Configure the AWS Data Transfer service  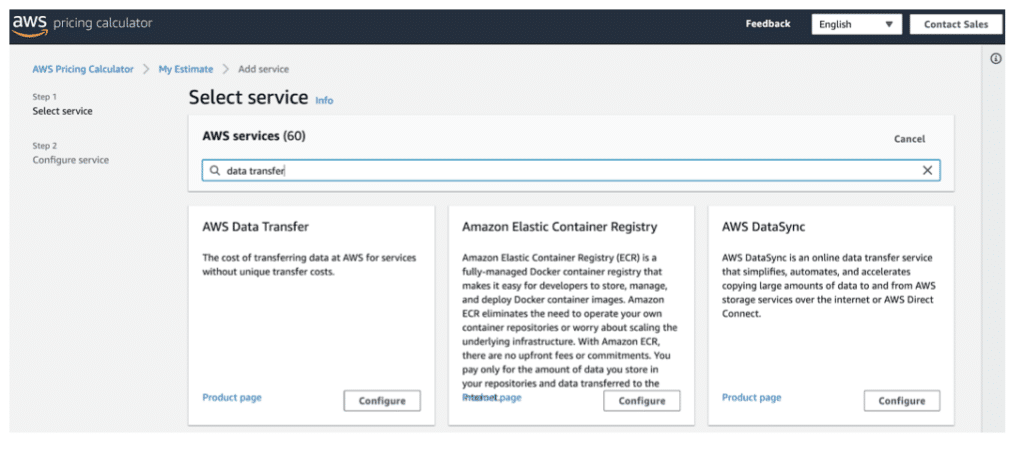[382, 401]
